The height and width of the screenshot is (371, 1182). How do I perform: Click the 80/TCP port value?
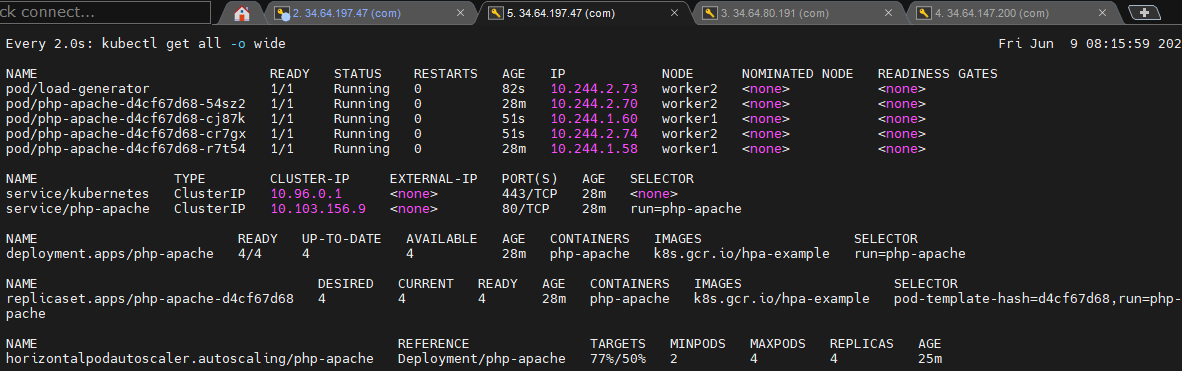click(x=525, y=209)
